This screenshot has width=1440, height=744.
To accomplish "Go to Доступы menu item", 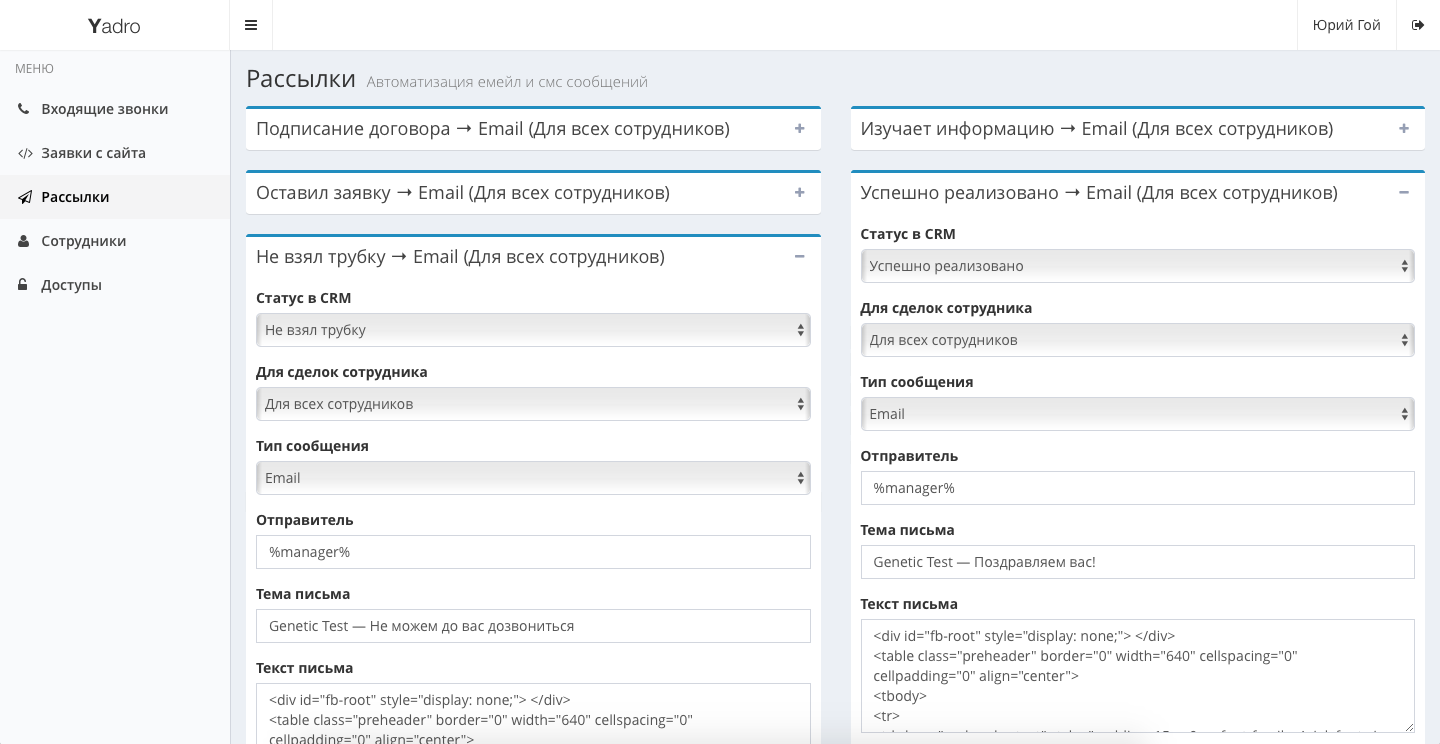I will [x=115, y=285].
